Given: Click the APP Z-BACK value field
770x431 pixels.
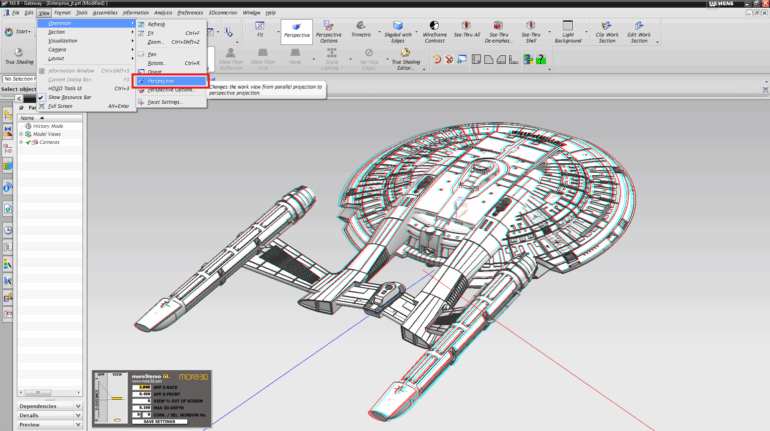Looking at the screenshot, I should click(x=141, y=387).
